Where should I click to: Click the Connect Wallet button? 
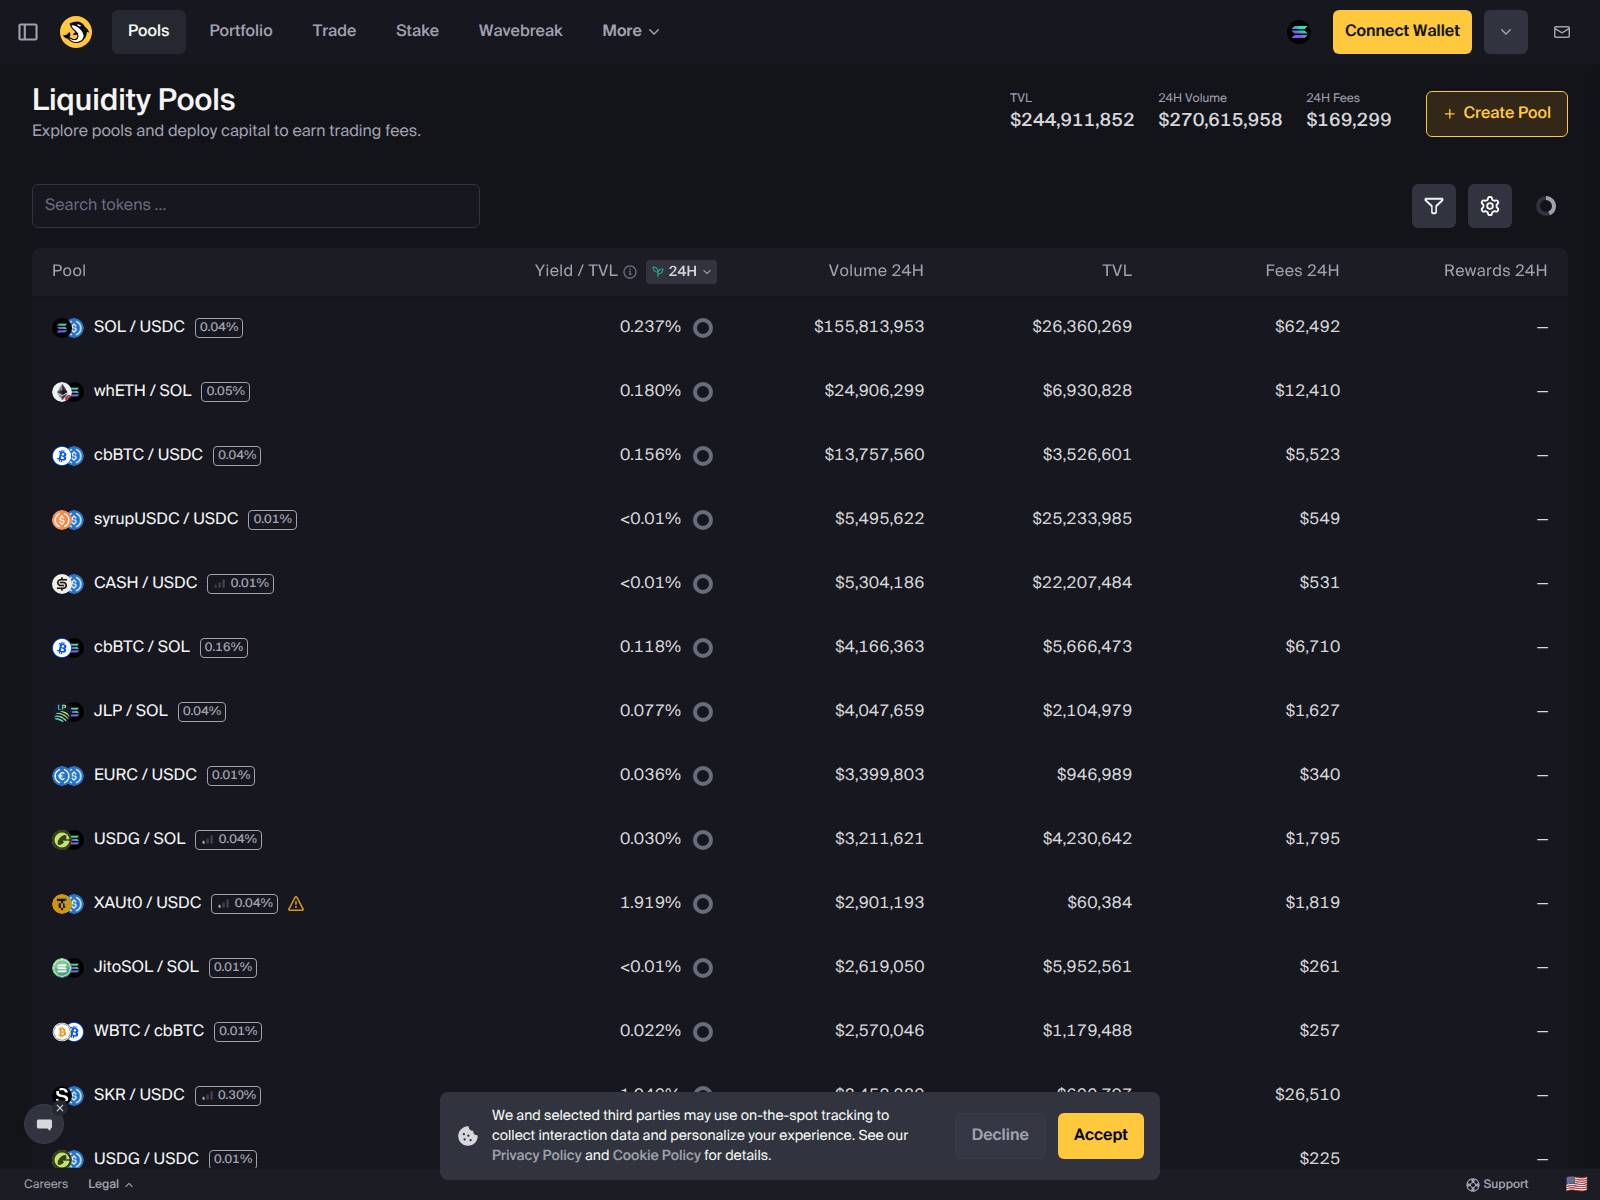[1402, 32]
